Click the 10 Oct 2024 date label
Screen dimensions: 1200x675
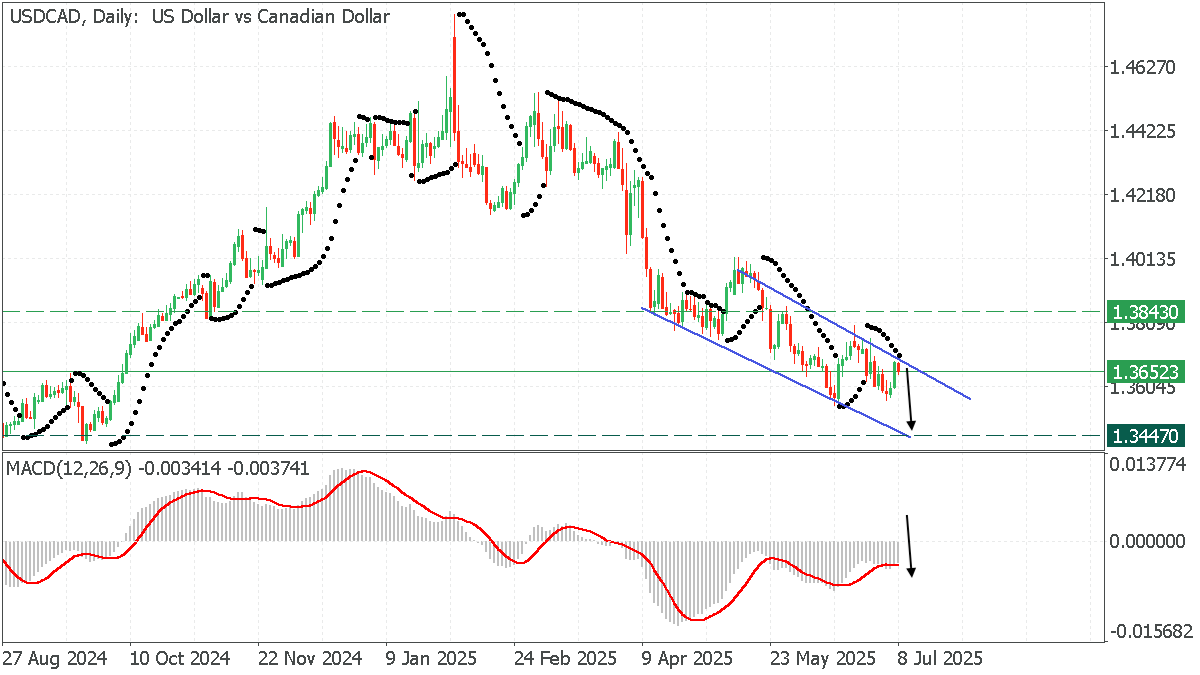pos(180,659)
